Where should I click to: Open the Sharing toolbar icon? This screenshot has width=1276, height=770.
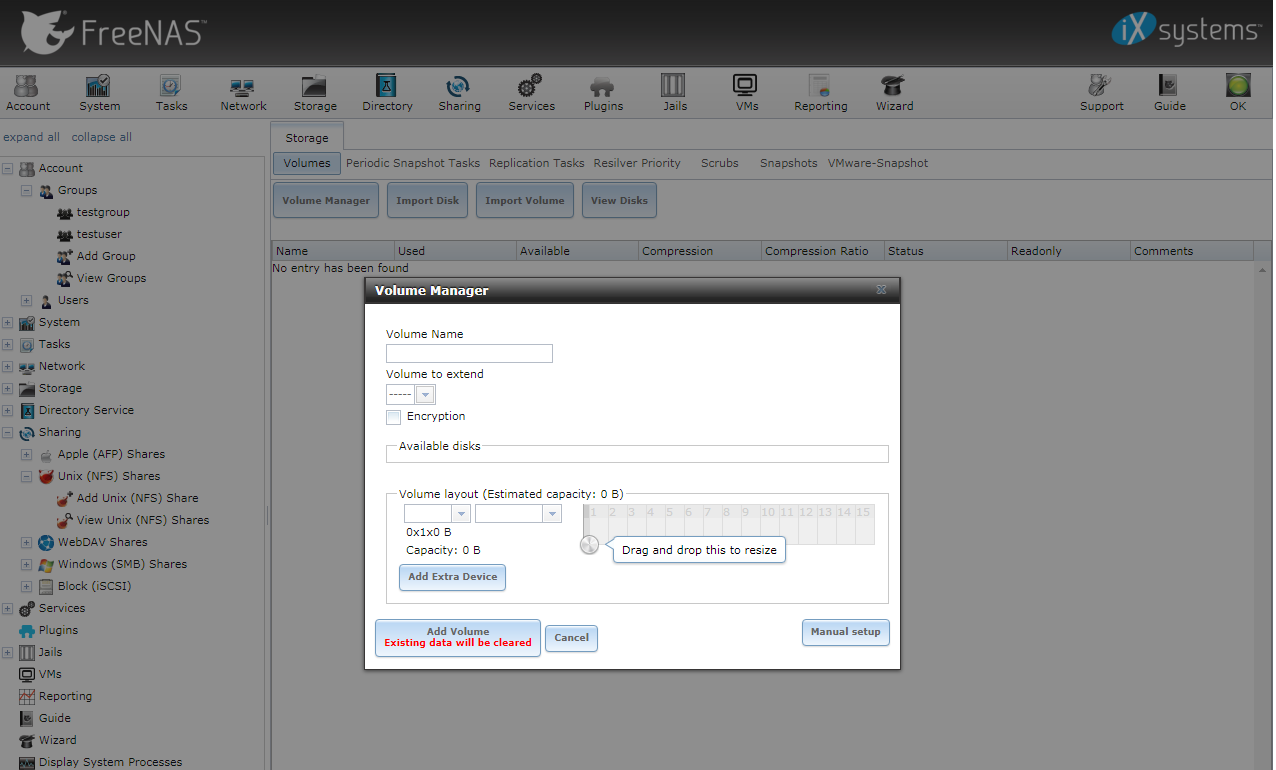459,93
